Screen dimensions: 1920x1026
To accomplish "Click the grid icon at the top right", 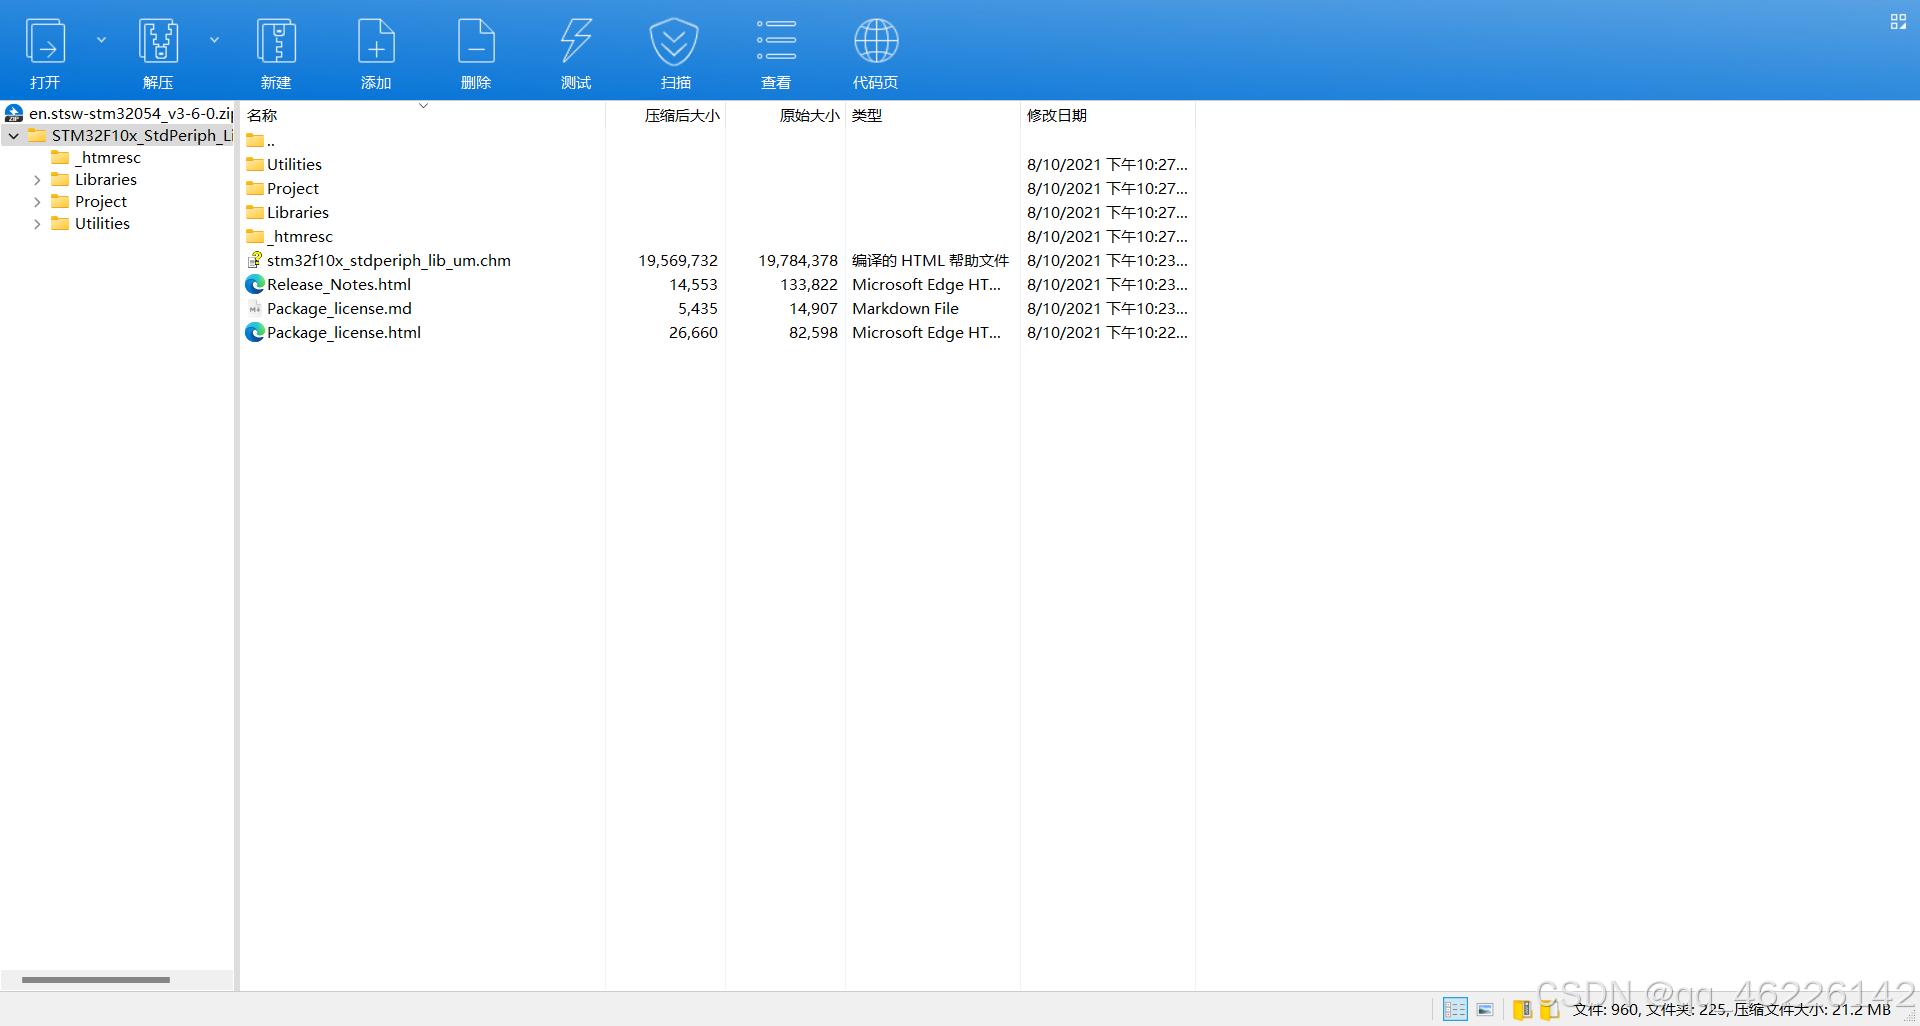I will coord(1898,21).
